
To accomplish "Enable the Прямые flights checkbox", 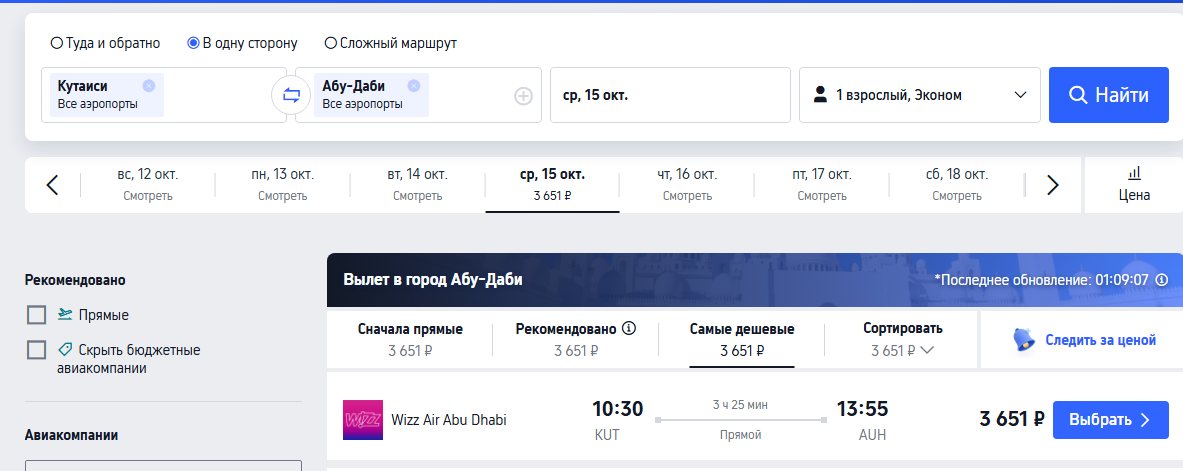I will tap(36, 315).
